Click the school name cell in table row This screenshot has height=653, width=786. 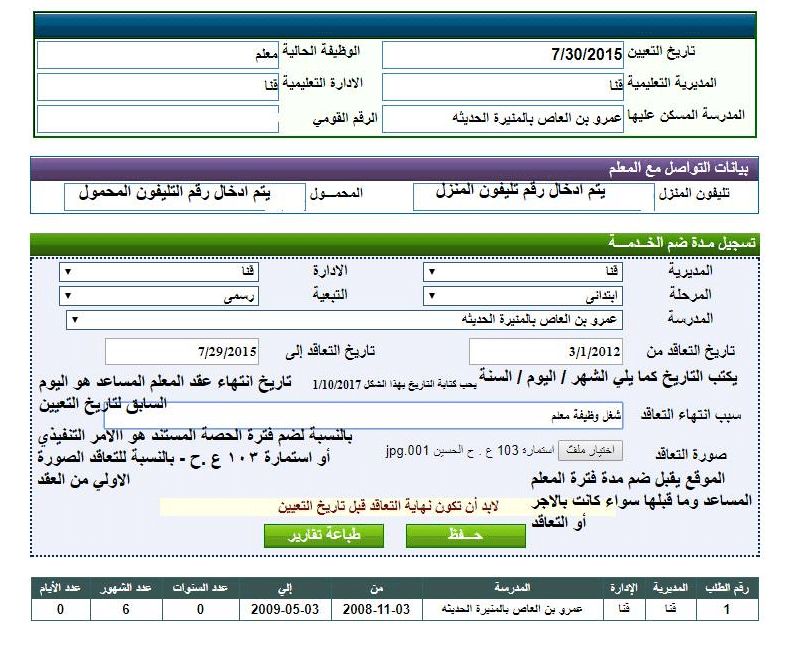tap(512, 609)
